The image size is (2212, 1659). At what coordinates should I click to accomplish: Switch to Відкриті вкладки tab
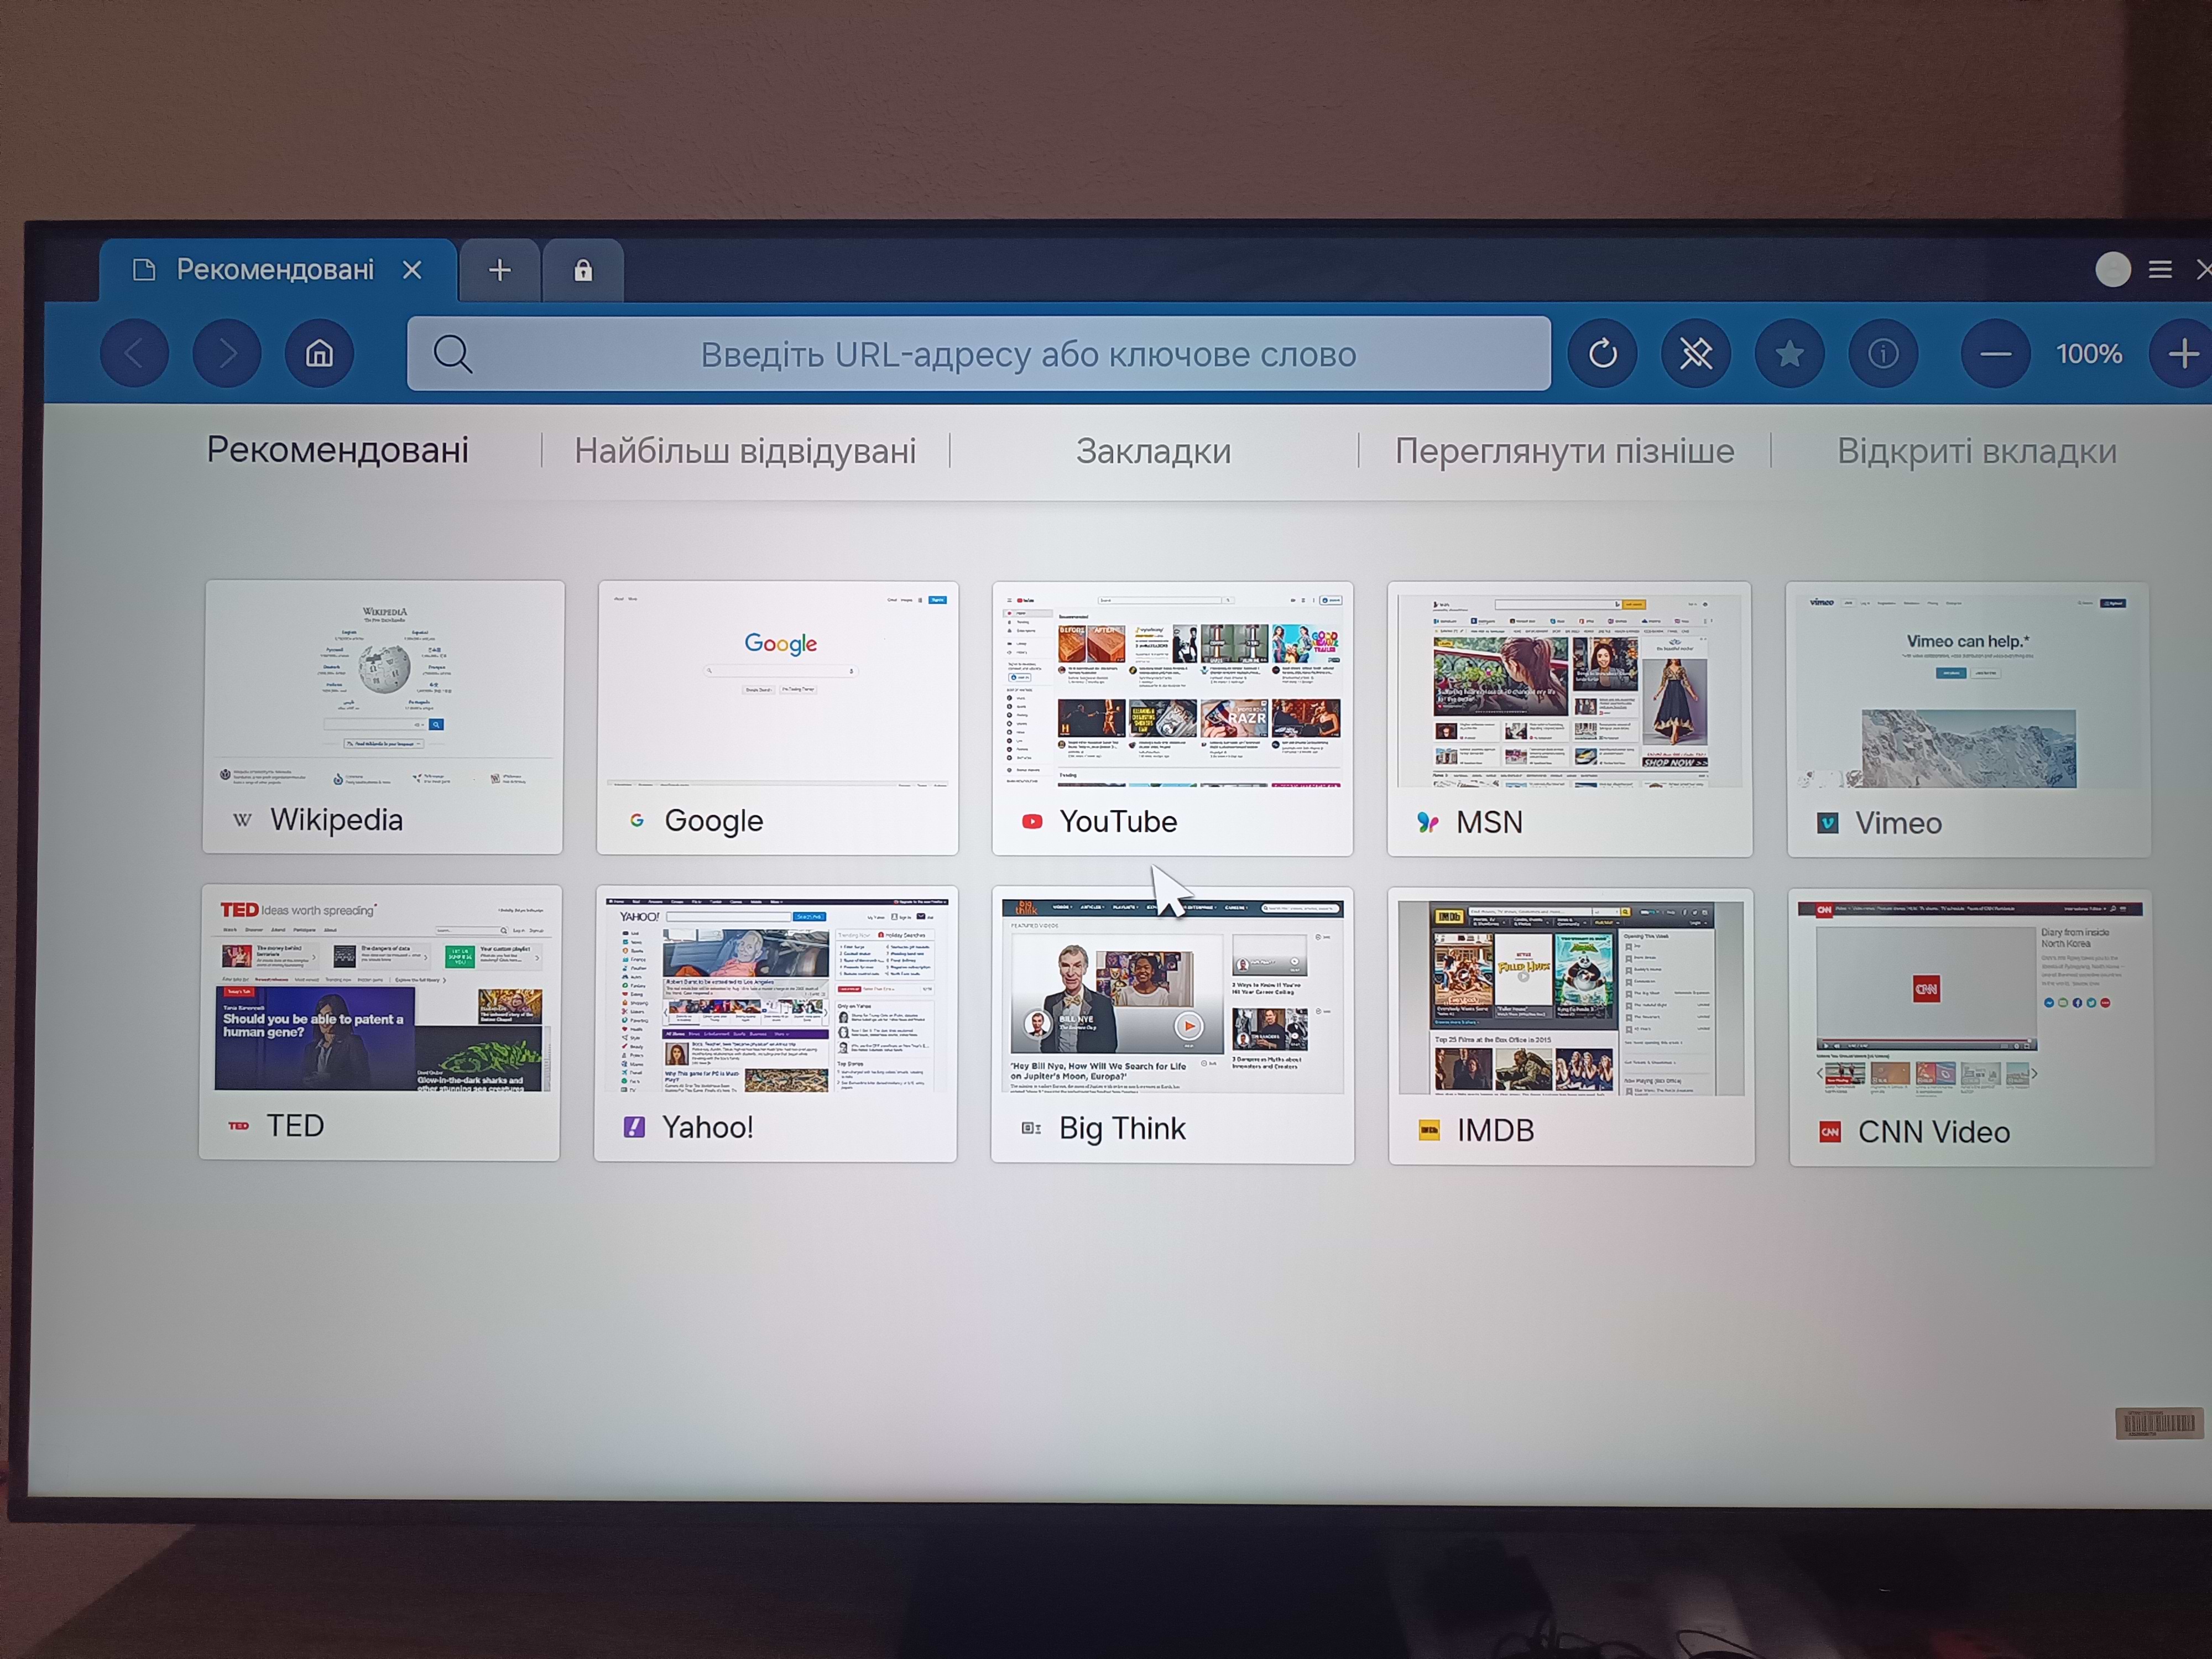tap(1977, 451)
